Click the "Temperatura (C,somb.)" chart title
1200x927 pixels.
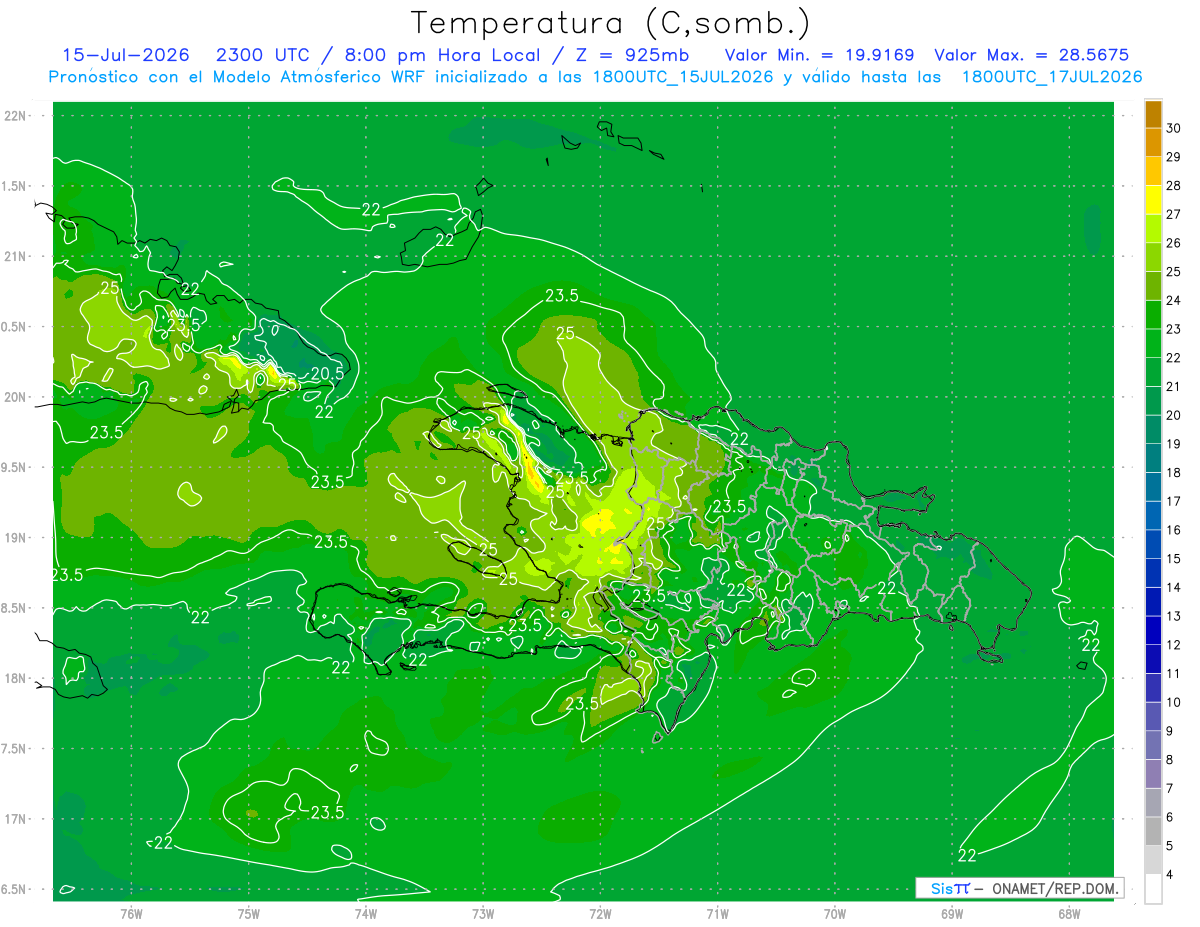(x=610, y=22)
